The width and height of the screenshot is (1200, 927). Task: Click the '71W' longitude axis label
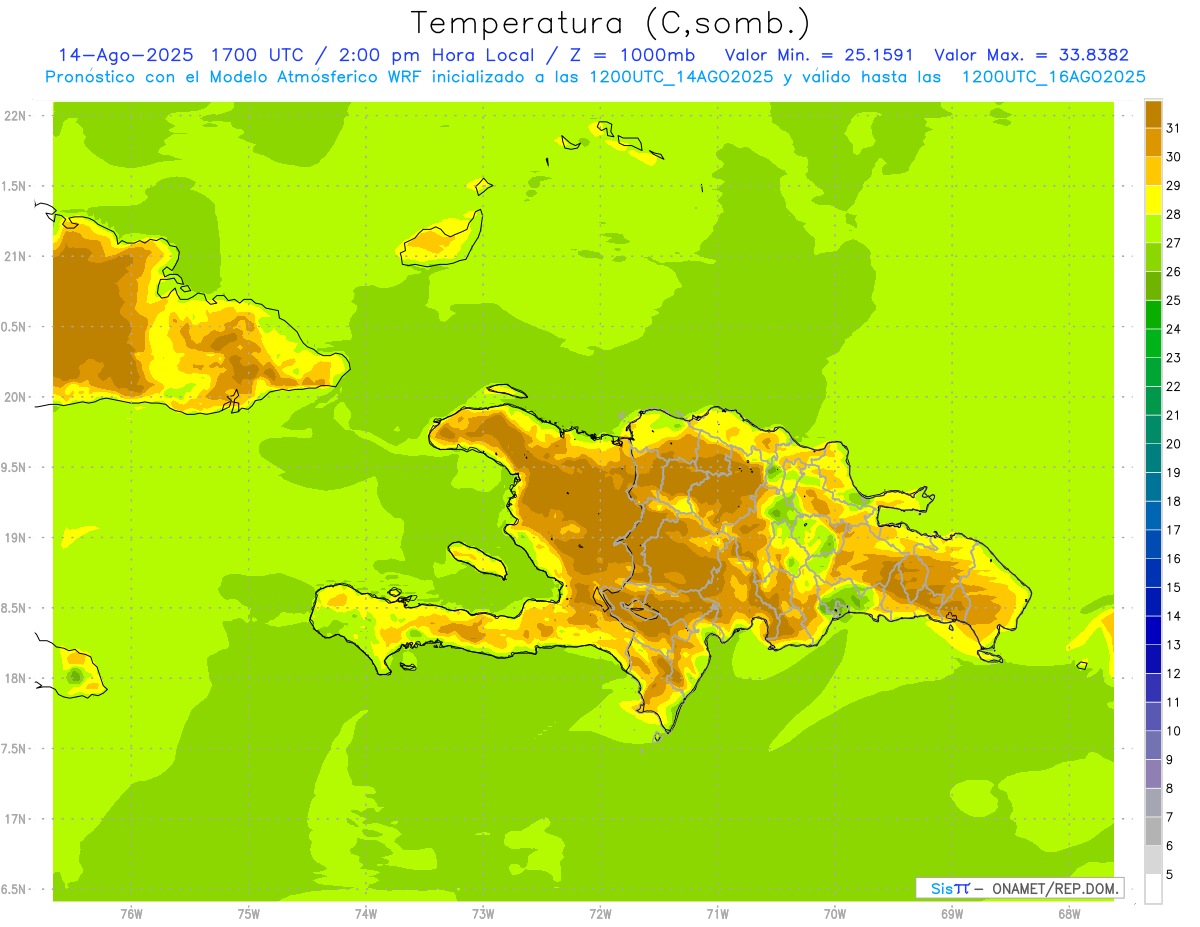[718, 914]
